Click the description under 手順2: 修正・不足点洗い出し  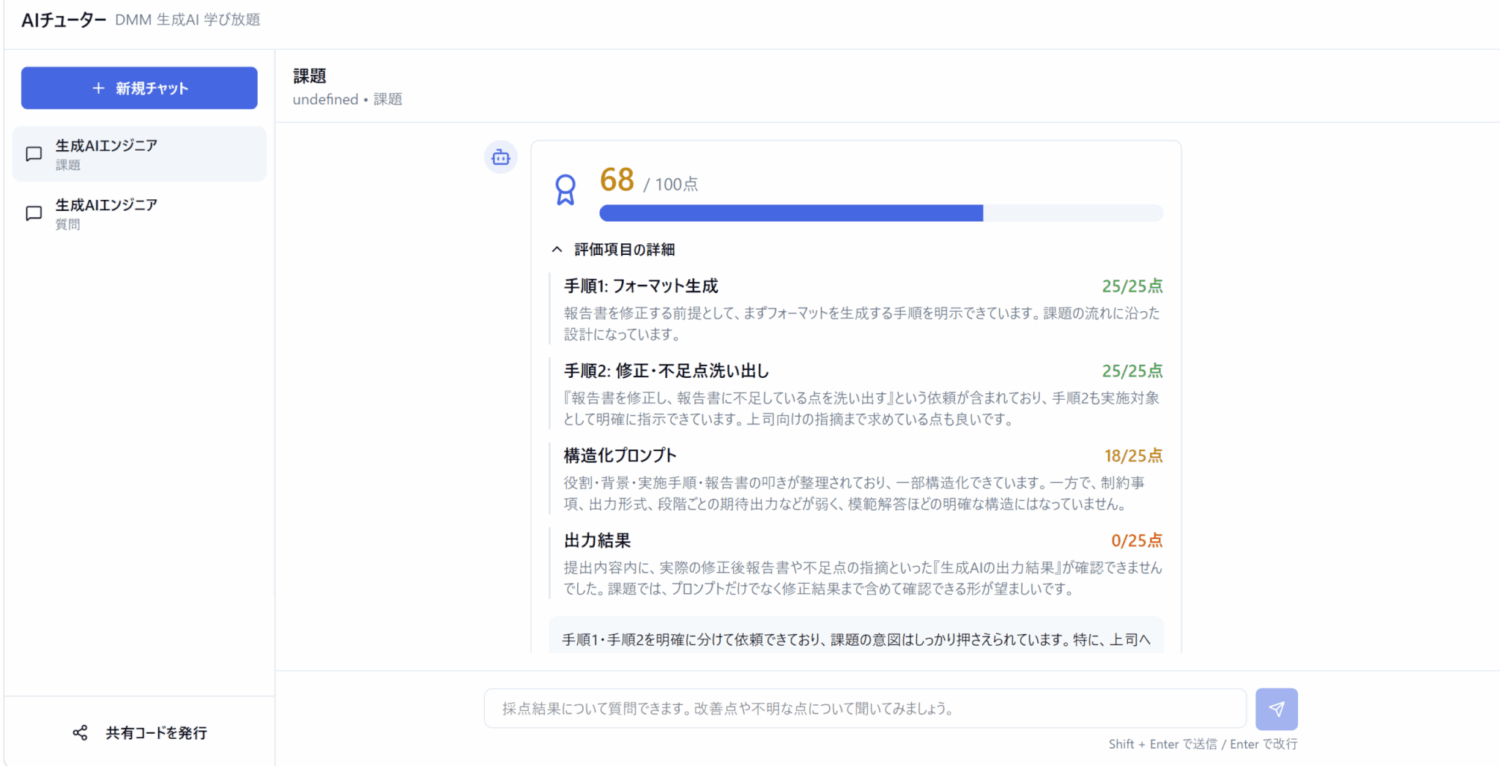[863, 408]
